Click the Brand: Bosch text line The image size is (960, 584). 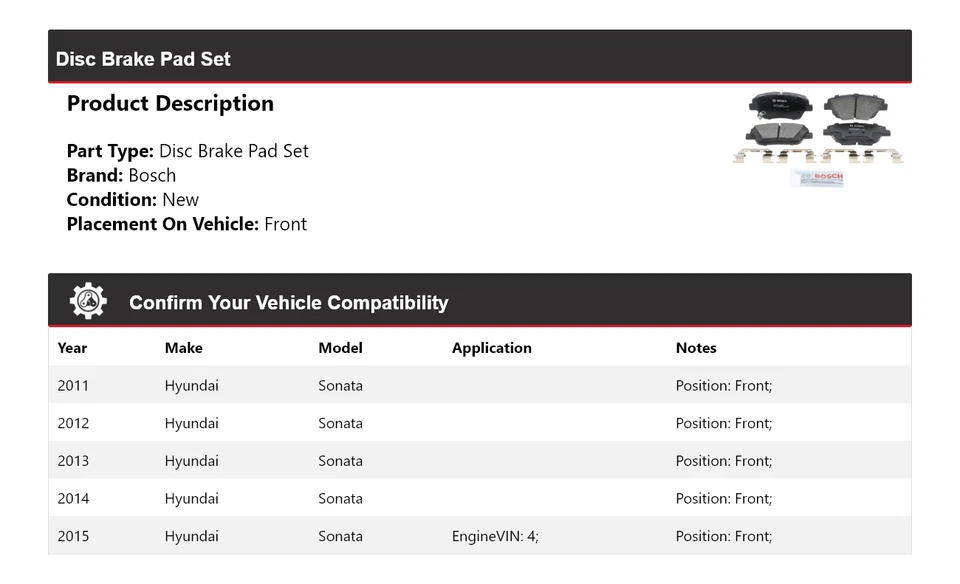tap(121, 175)
